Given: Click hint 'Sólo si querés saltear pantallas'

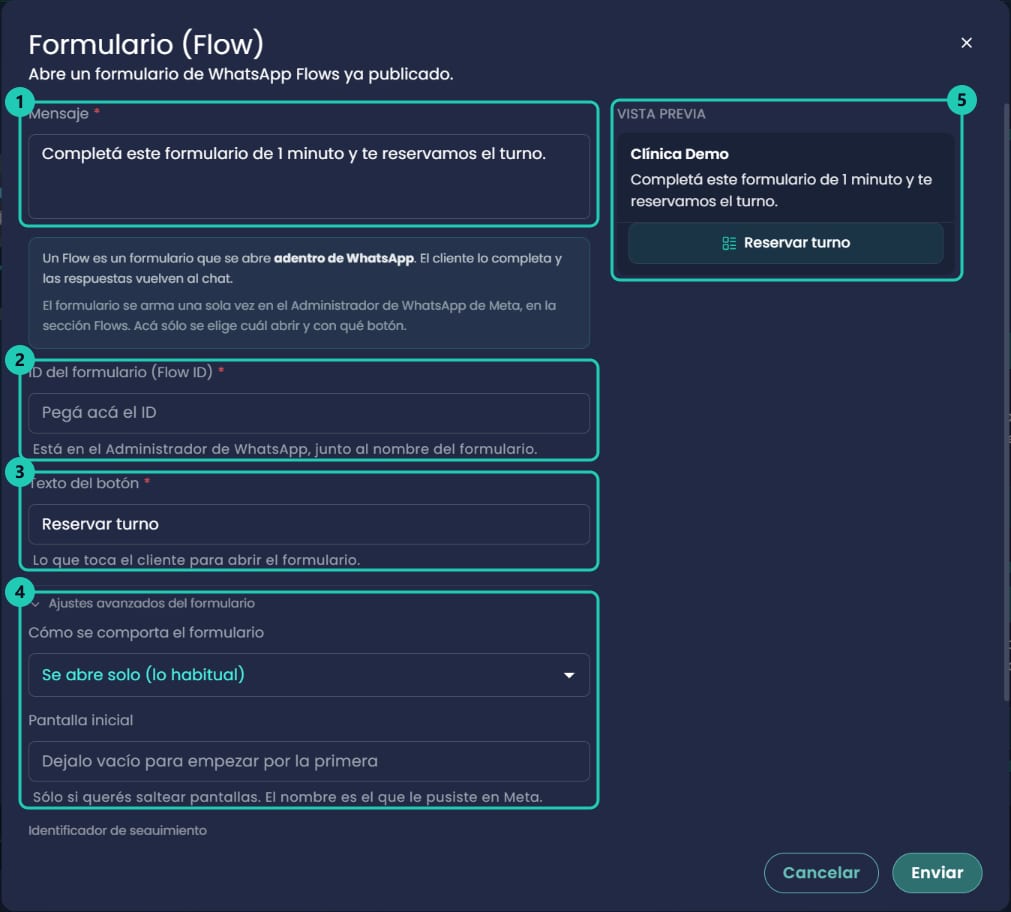Looking at the screenshot, I should coord(288,797).
